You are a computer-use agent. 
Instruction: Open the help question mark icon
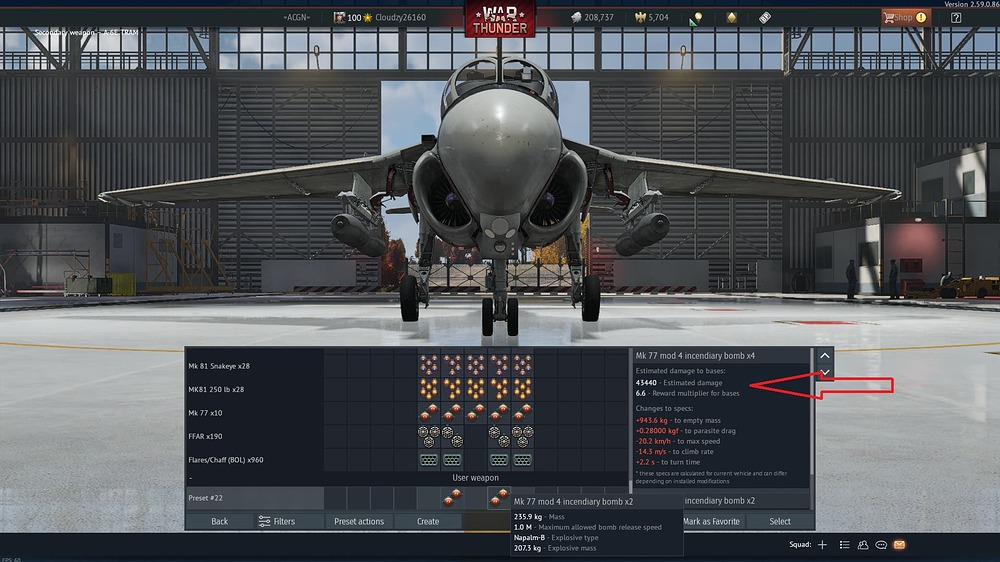coord(956,18)
